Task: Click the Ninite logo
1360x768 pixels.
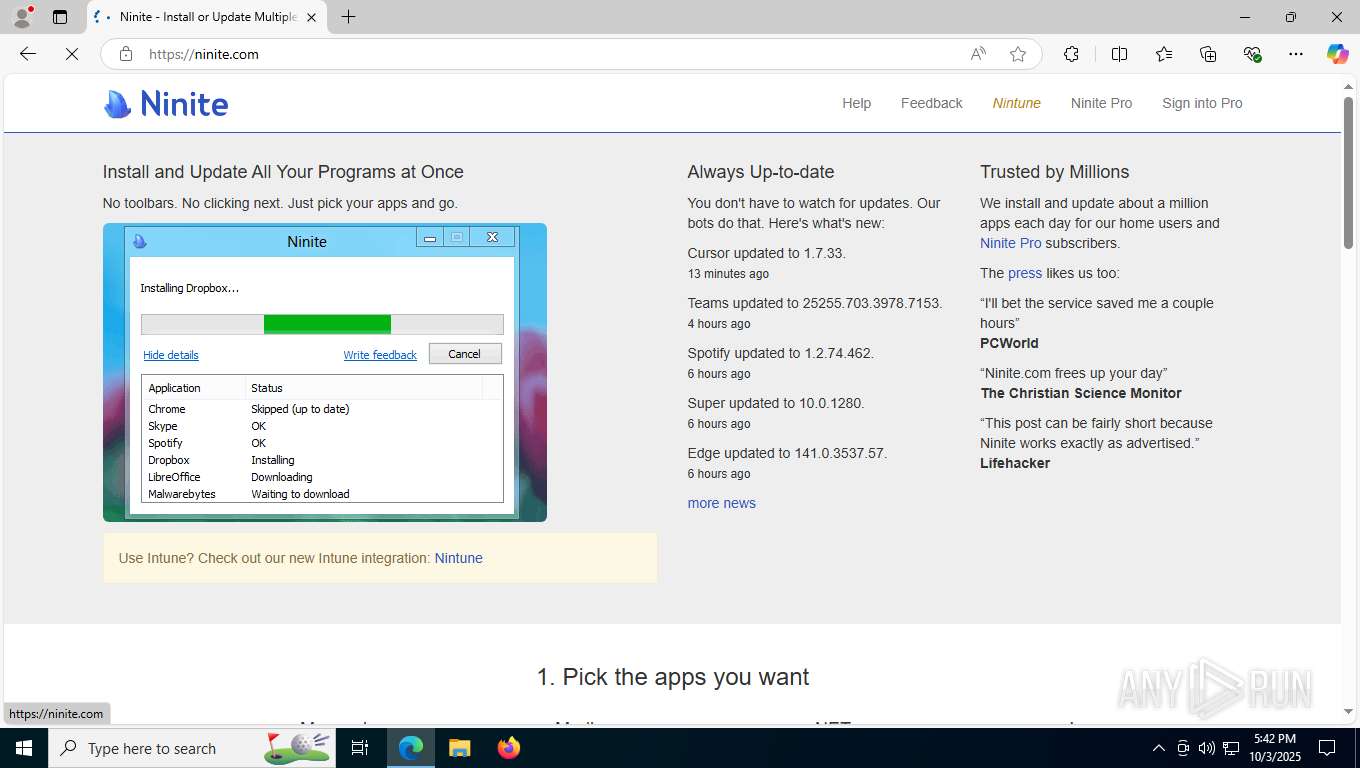Action: 166,103
